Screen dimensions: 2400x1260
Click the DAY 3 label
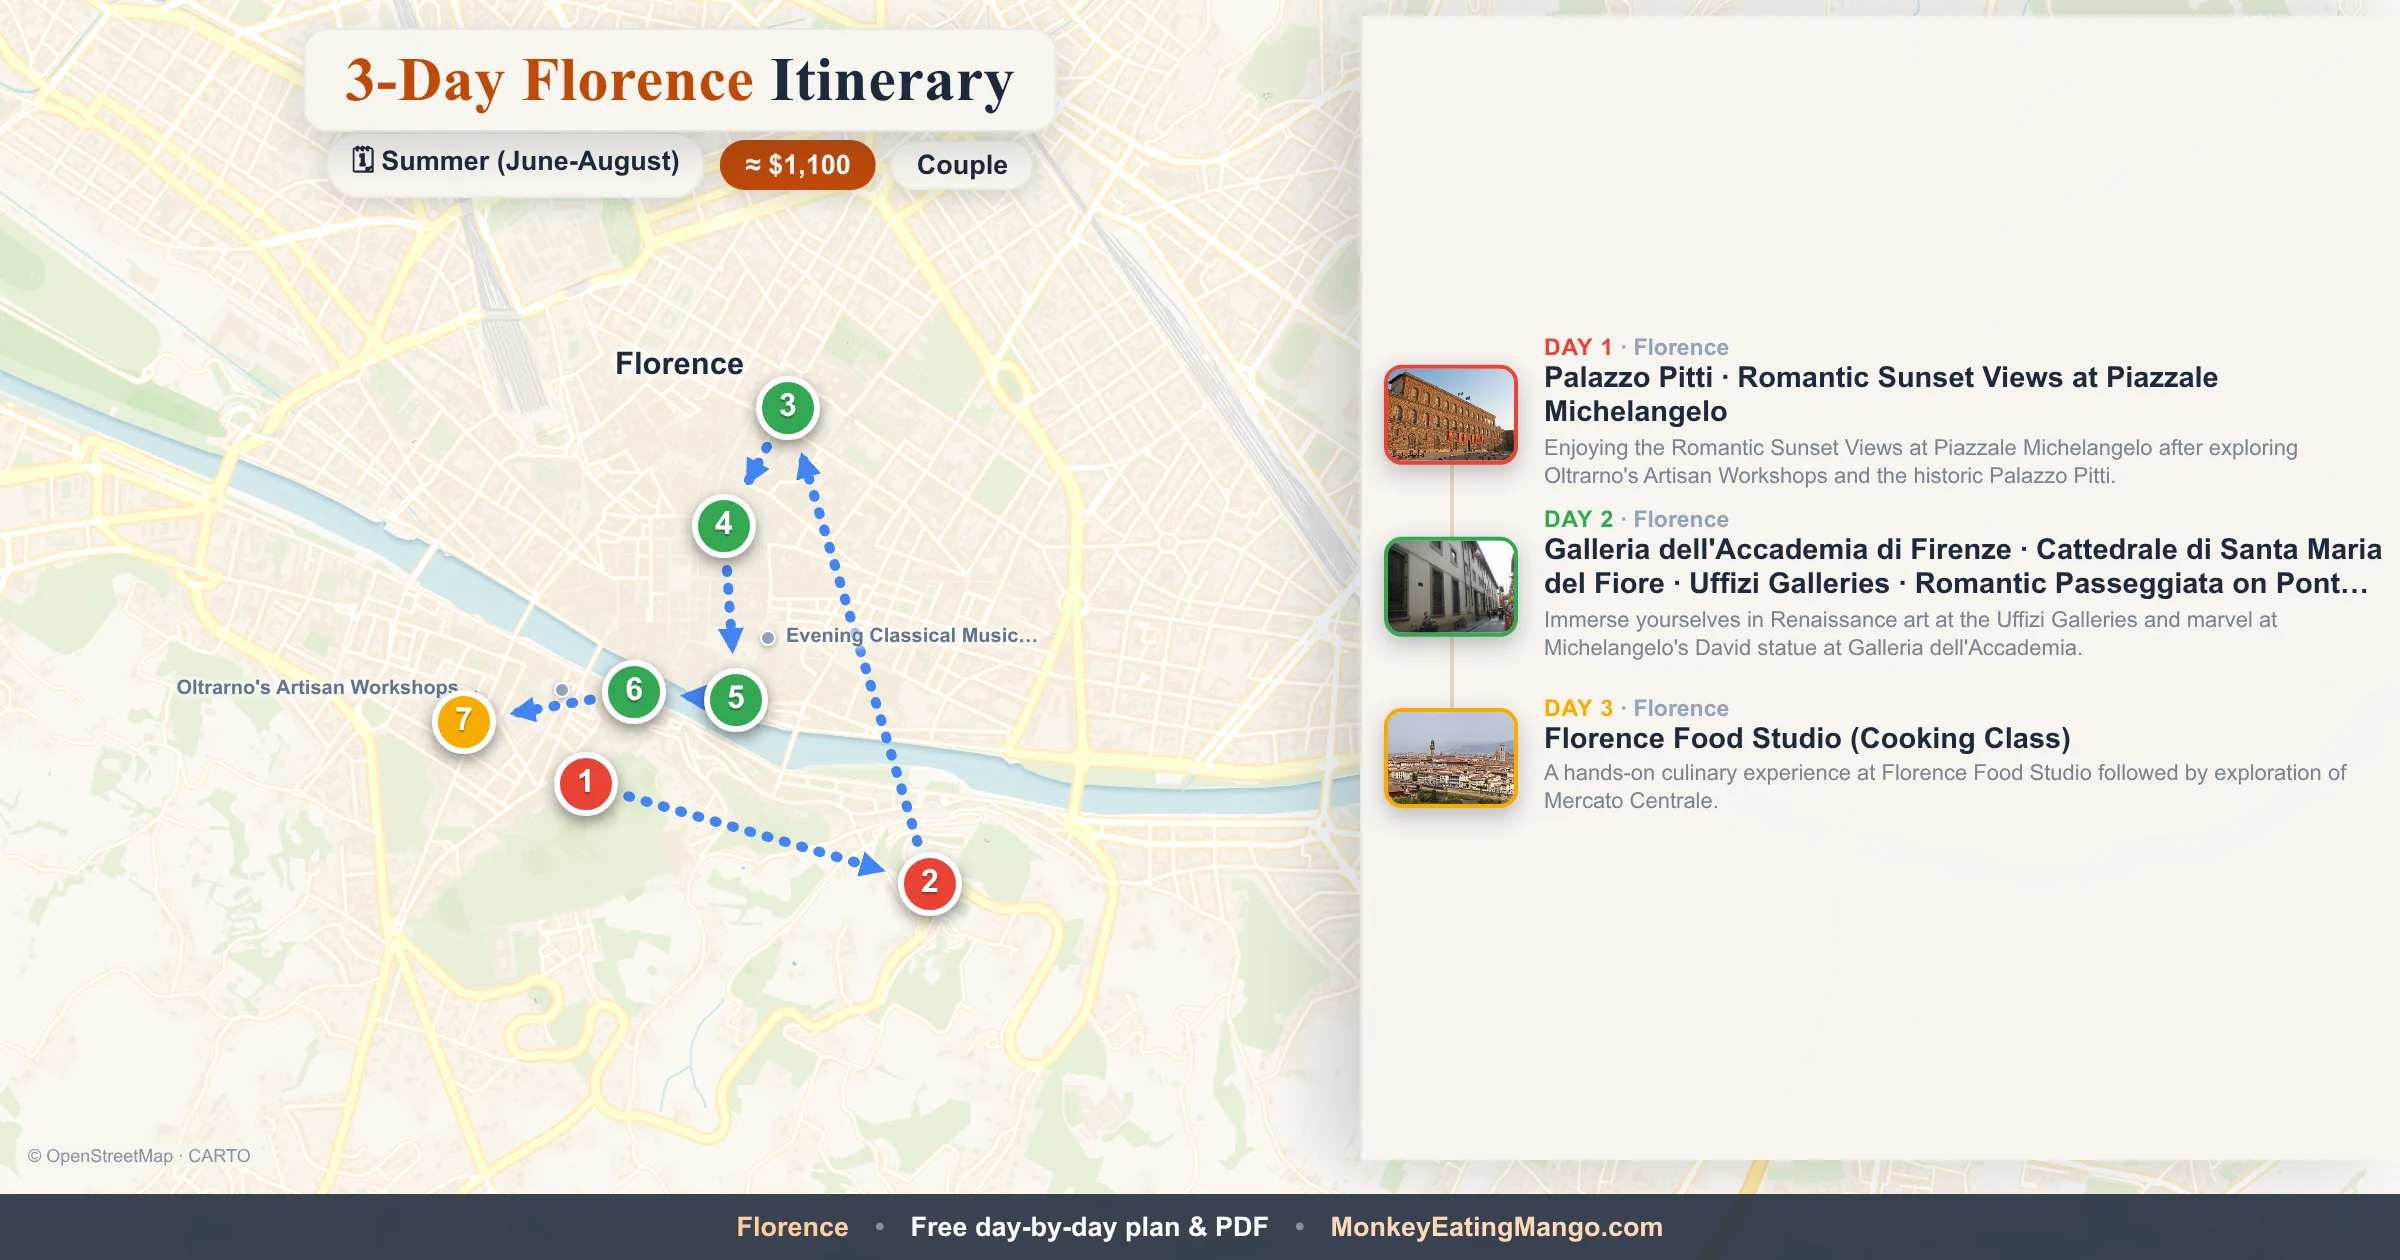(x=1578, y=708)
